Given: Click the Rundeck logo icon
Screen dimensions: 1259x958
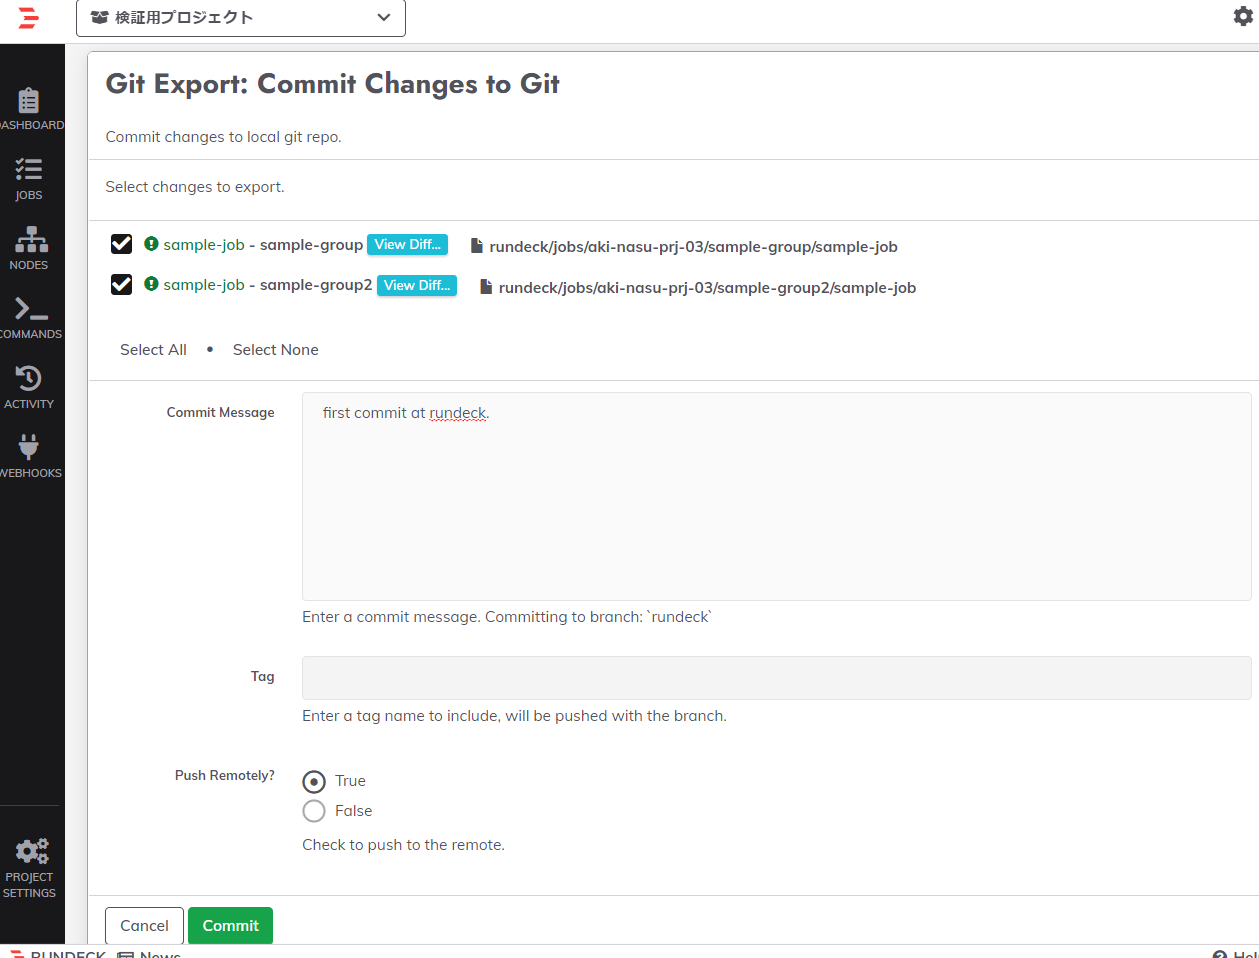Looking at the screenshot, I should [28, 17].
